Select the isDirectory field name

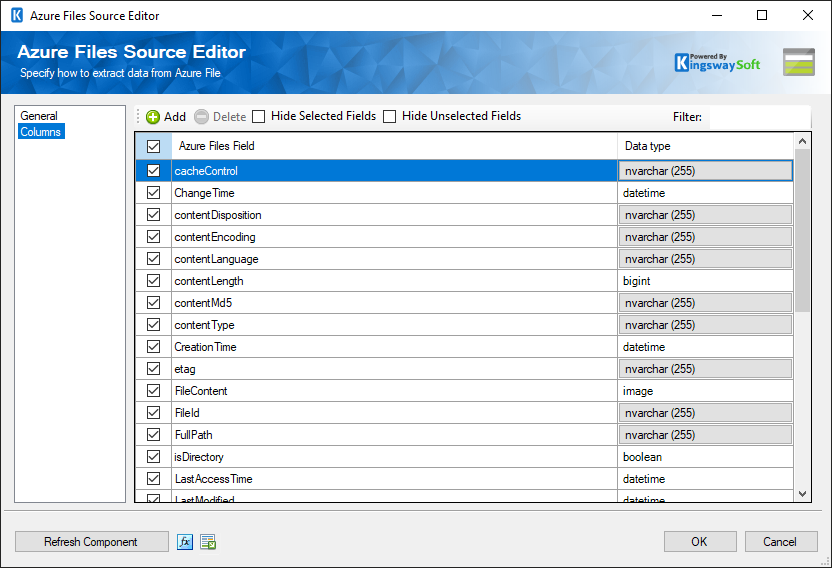tap(199, 457)
